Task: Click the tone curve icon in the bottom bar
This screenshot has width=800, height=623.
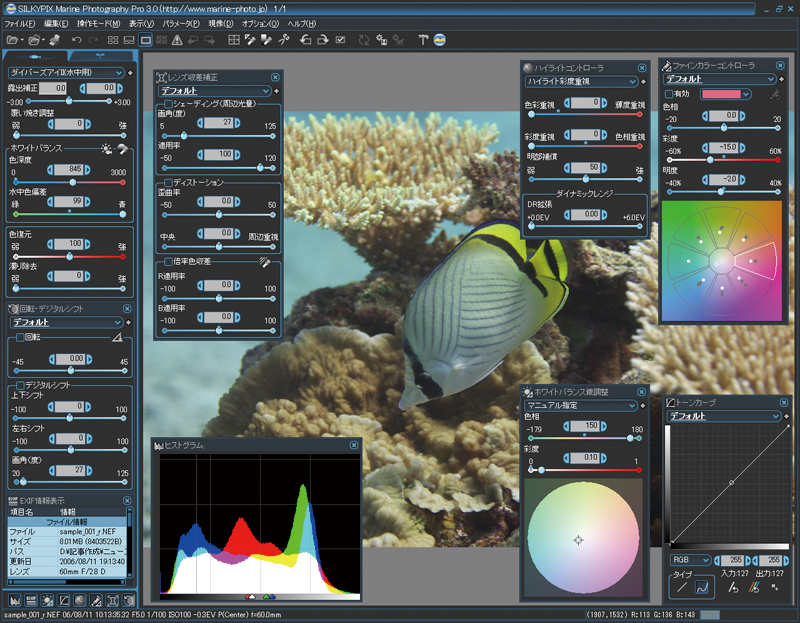Action: [63, 600]
